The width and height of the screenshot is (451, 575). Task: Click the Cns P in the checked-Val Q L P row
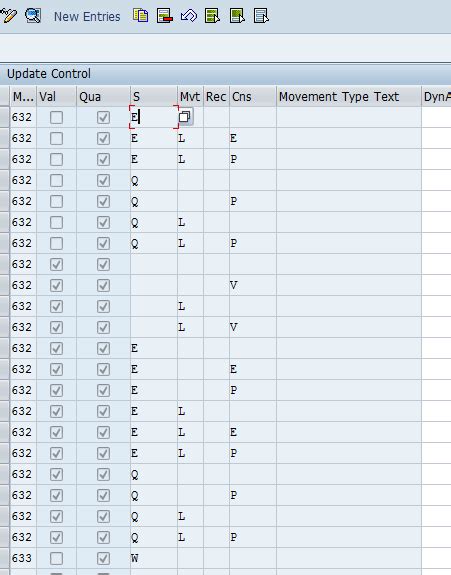pos(234,537)
